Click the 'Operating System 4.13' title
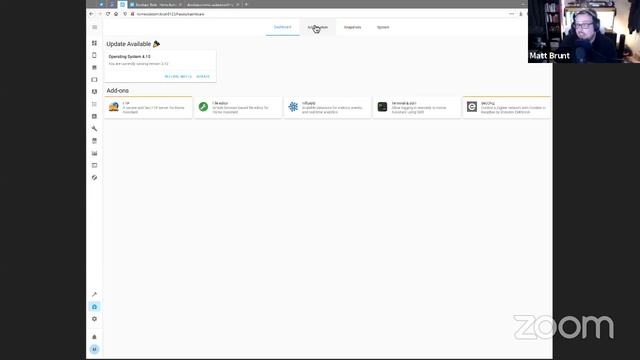640x360 pixels. pos(129,57)
